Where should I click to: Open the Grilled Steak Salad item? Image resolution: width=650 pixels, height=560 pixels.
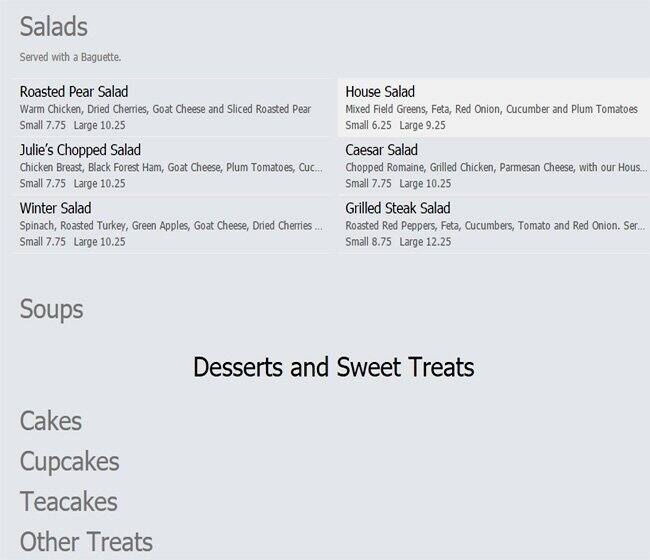(x=398, y=208)
